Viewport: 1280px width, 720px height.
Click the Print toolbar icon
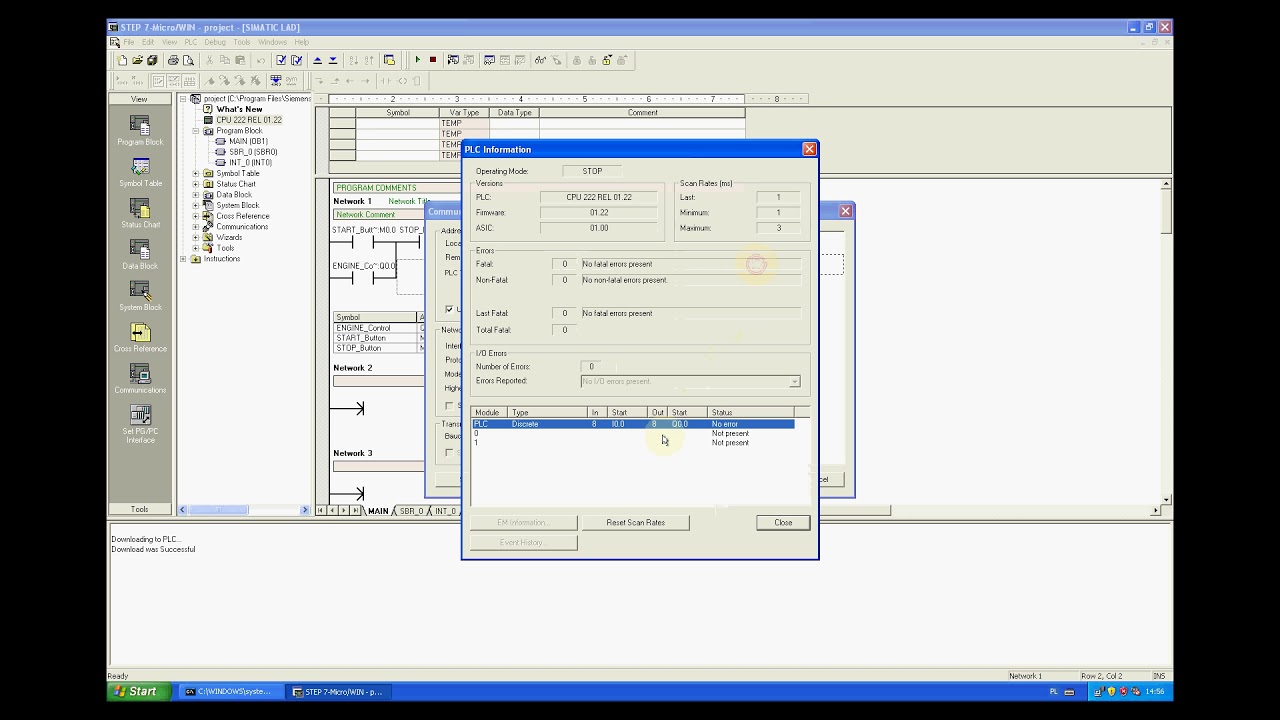(173, 60)
